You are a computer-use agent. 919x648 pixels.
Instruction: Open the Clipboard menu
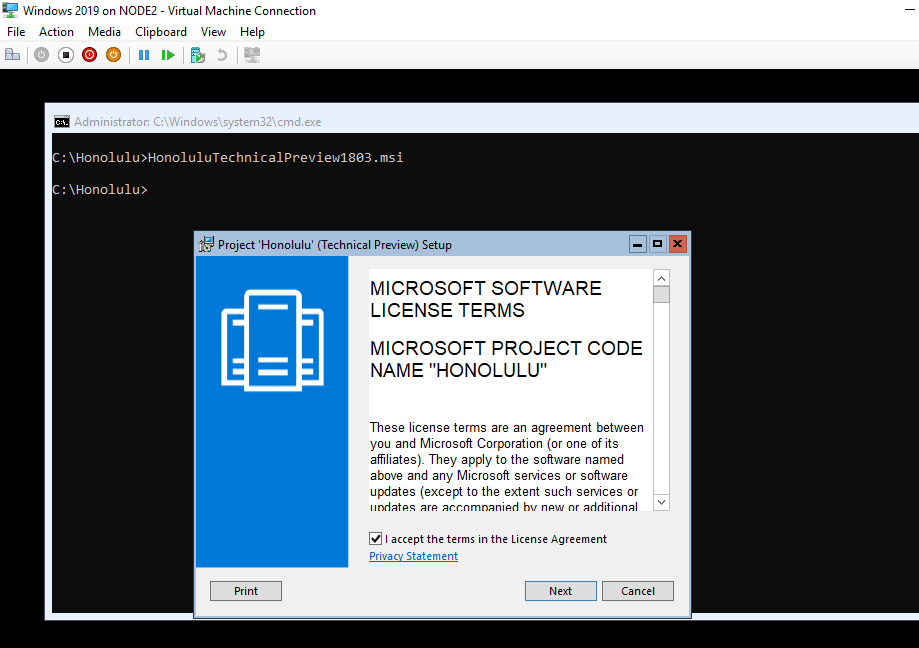161,32
